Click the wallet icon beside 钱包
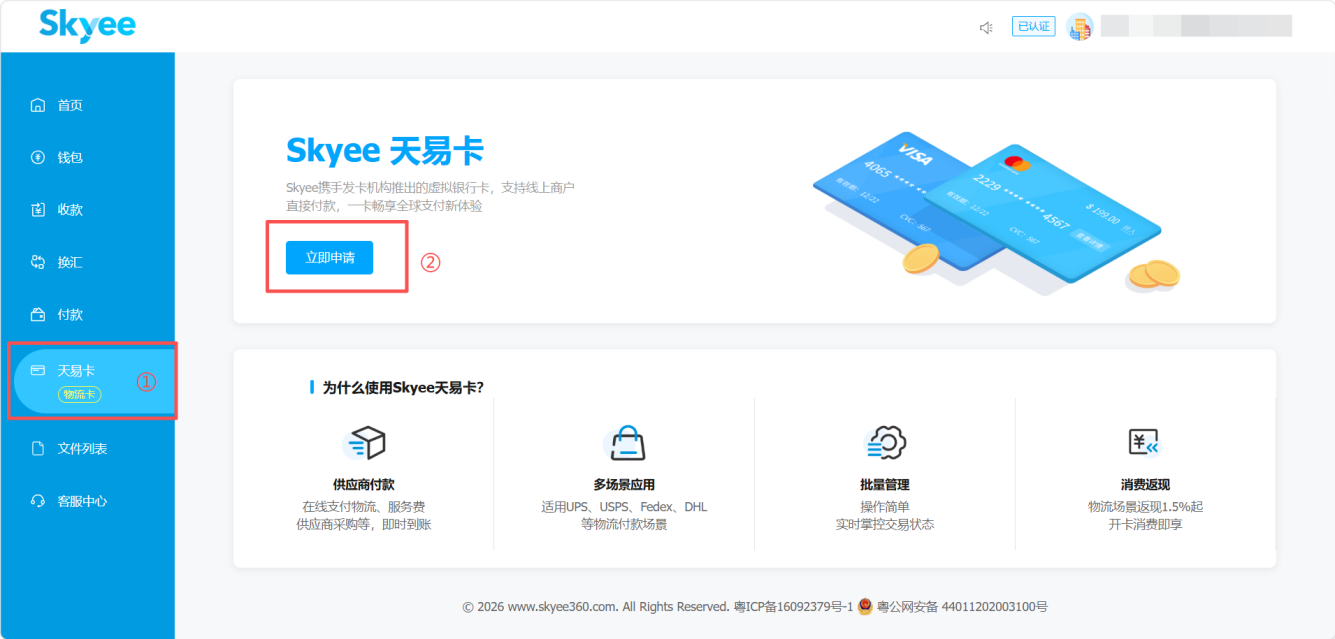Viewport: 1335px width, 639px height. click(x=38, y=157)
